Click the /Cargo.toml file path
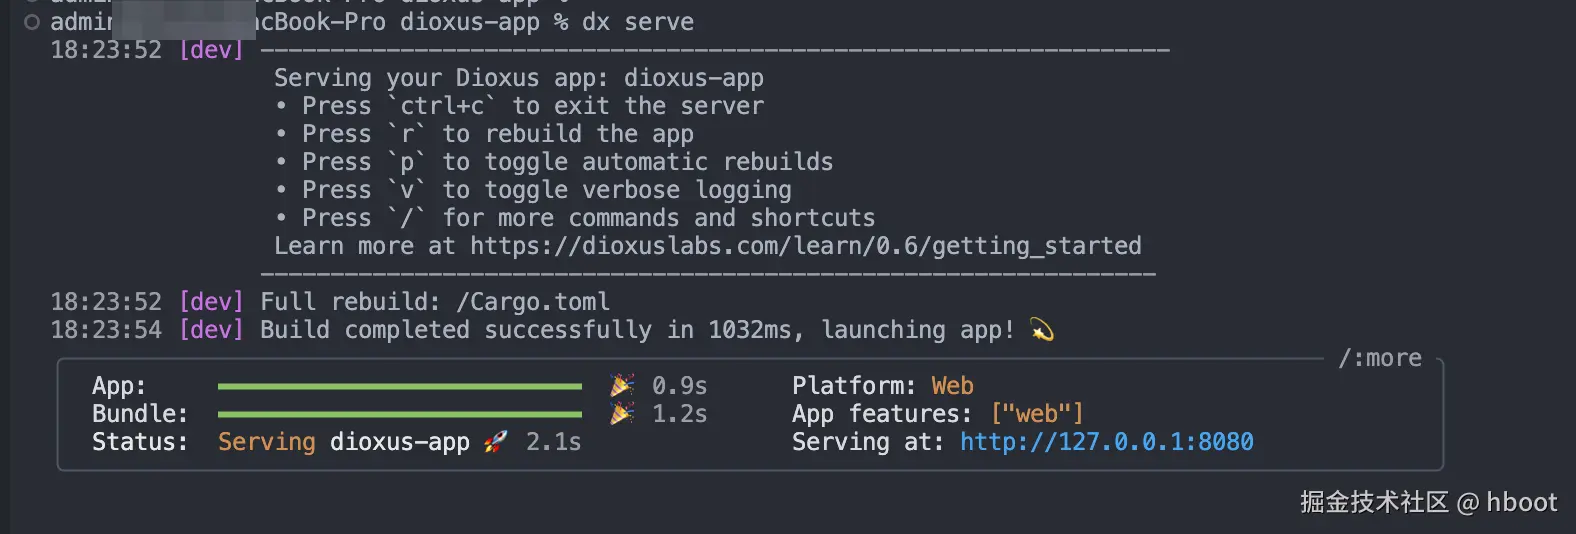The image size is (1576, 534). point(532,302)
